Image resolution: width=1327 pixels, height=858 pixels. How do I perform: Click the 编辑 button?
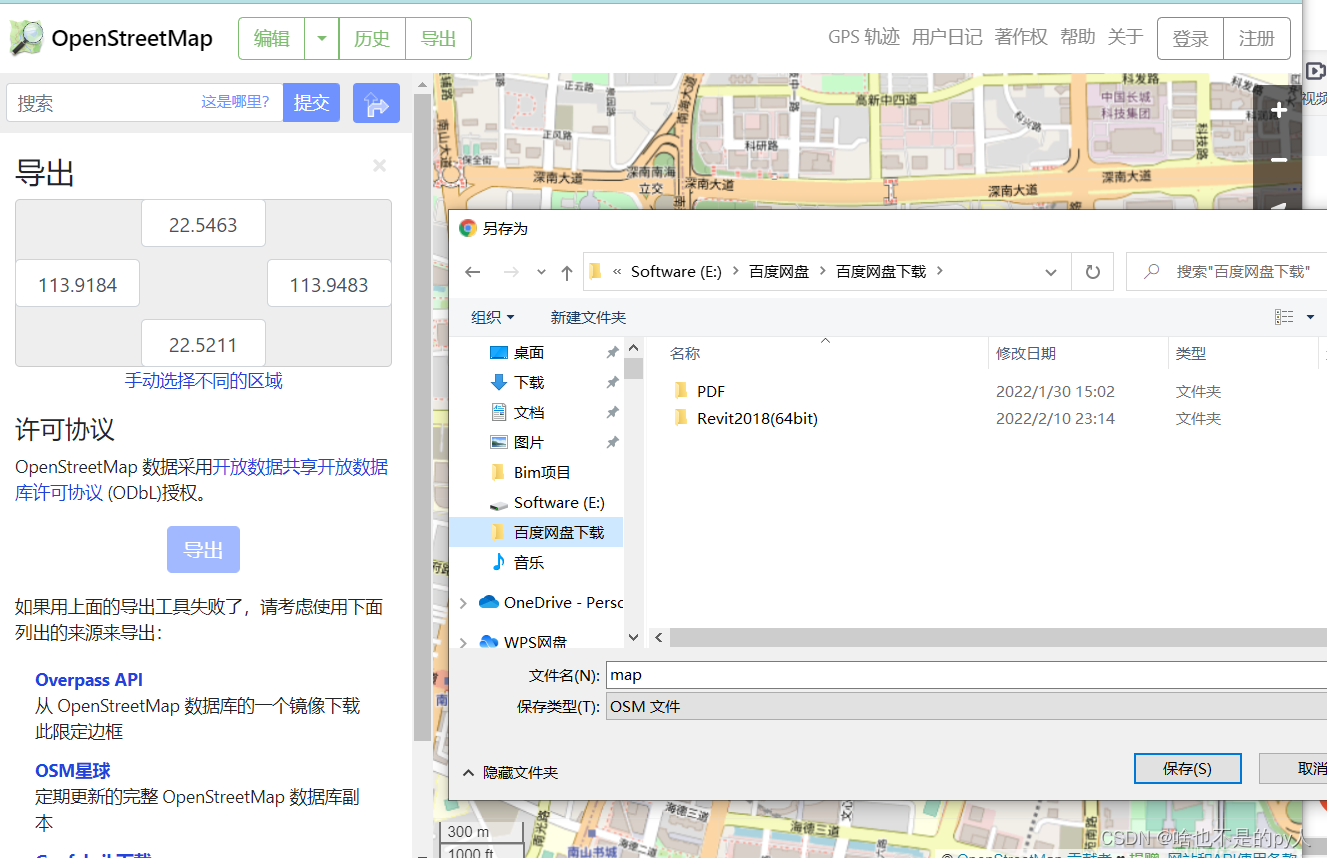[x=271, y=38]
